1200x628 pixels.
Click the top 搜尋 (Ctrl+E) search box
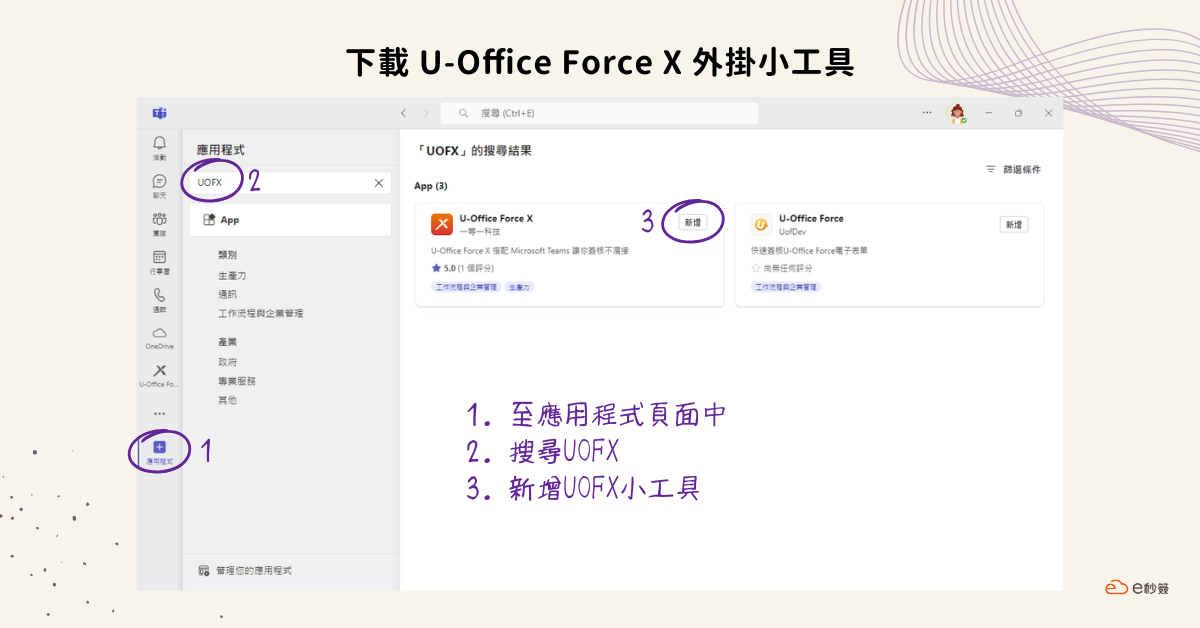pyautogui.click(x=600, y=113)
